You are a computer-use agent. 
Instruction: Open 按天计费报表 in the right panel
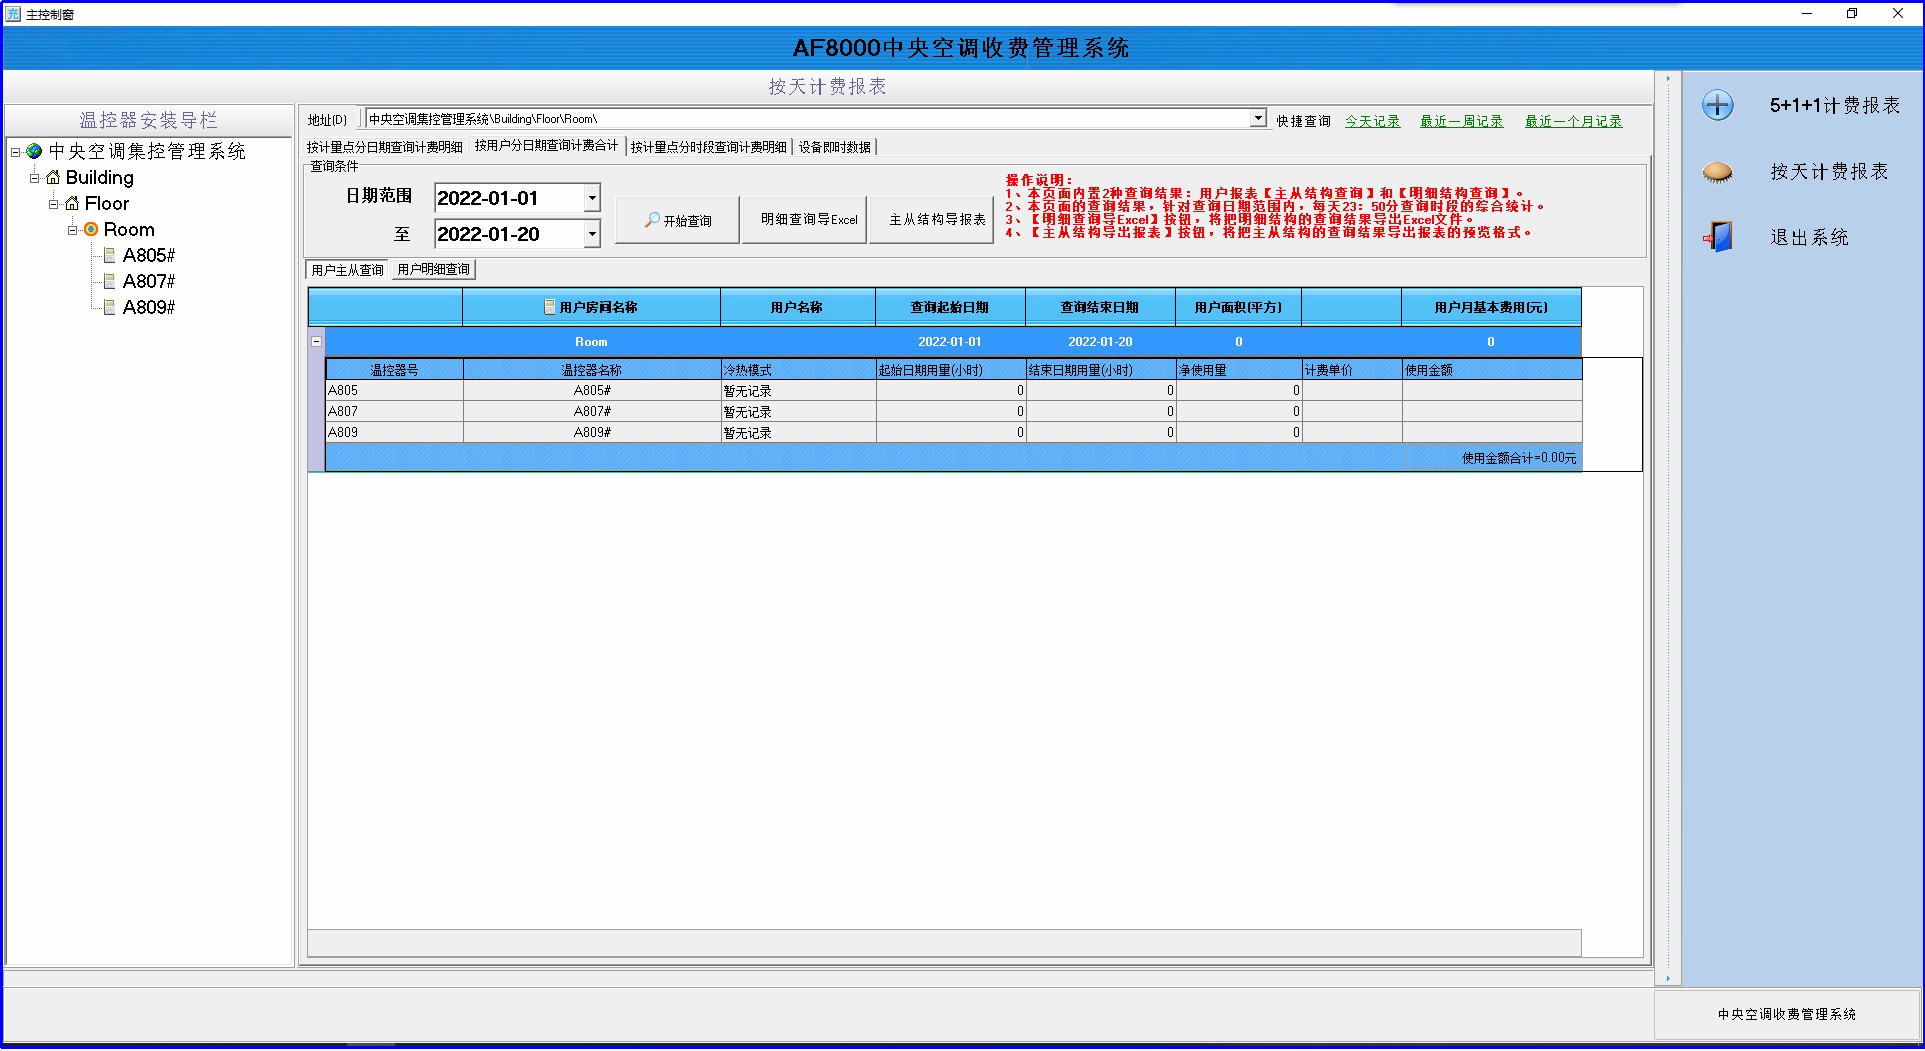point(1829,172)
